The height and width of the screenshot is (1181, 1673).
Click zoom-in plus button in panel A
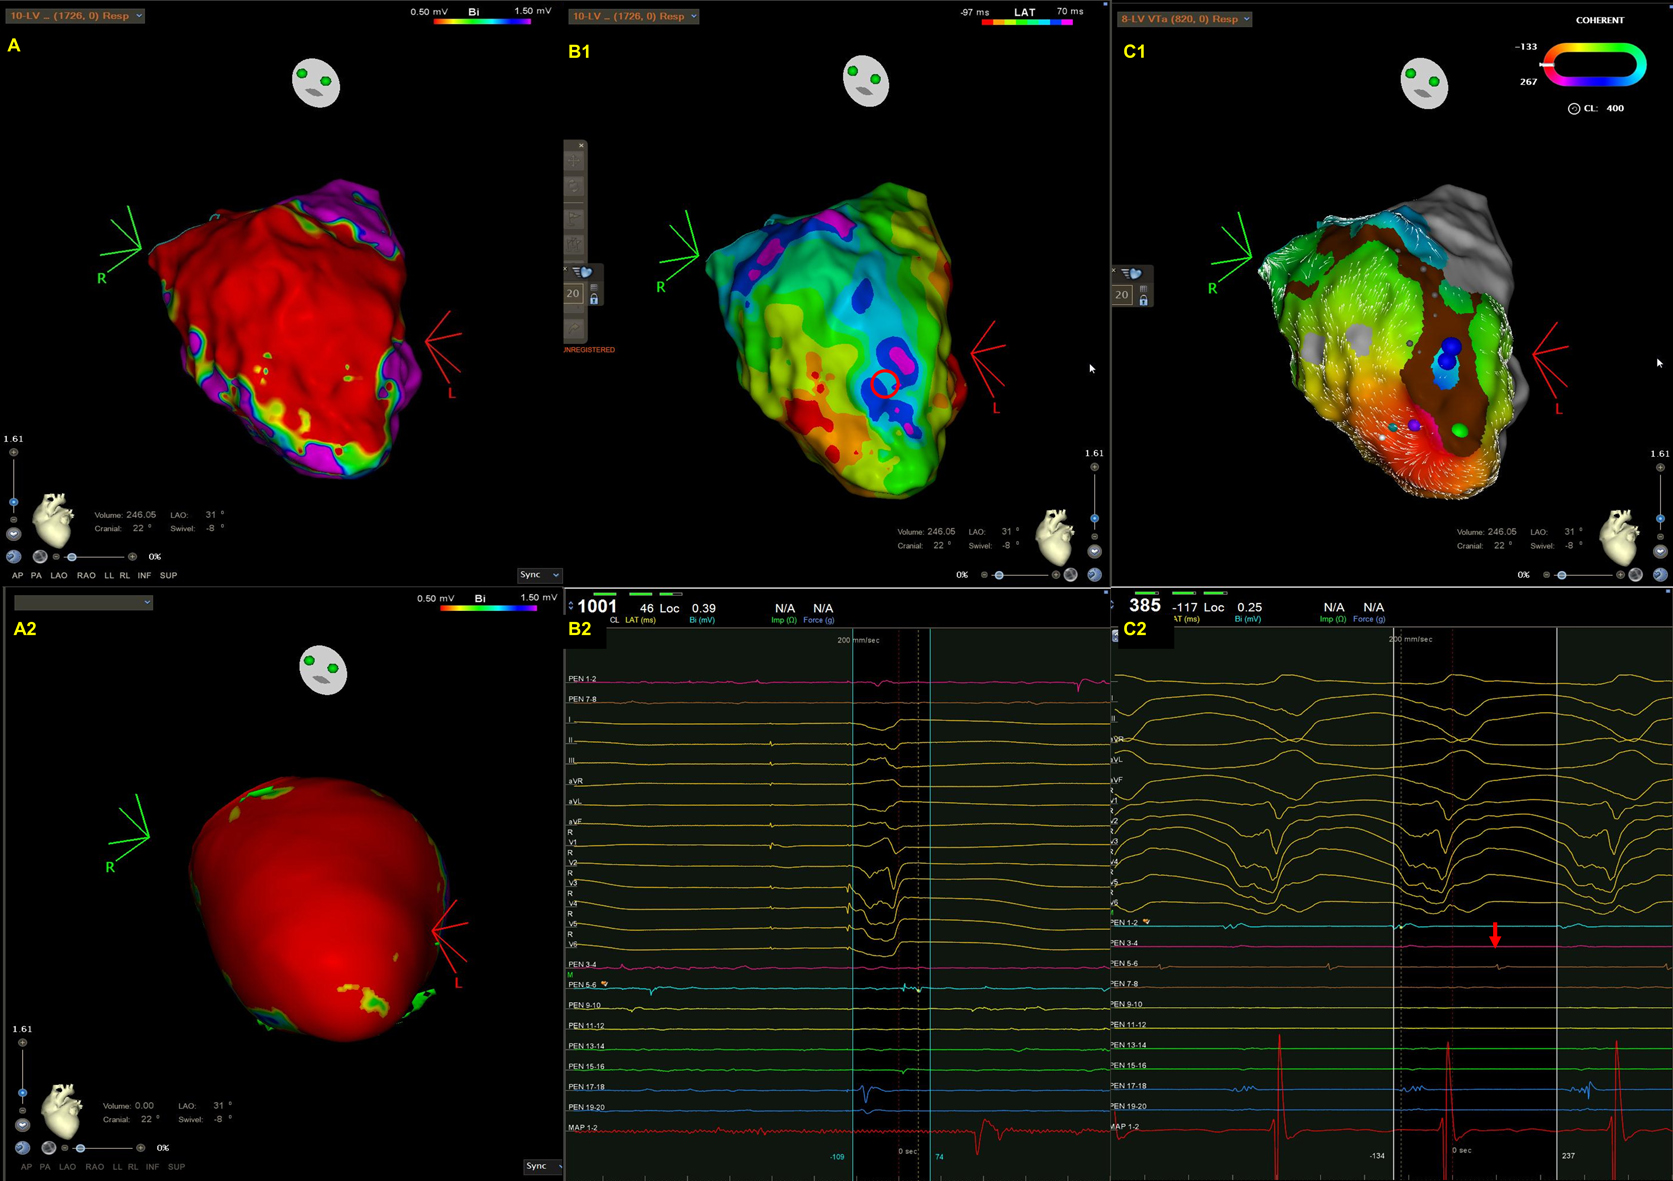coord(14,453)
